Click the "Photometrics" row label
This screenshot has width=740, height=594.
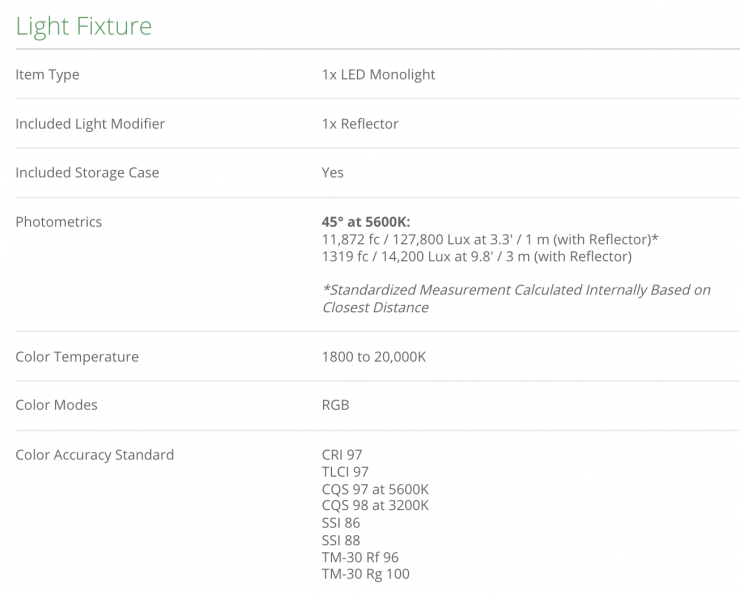click(58, 222)
